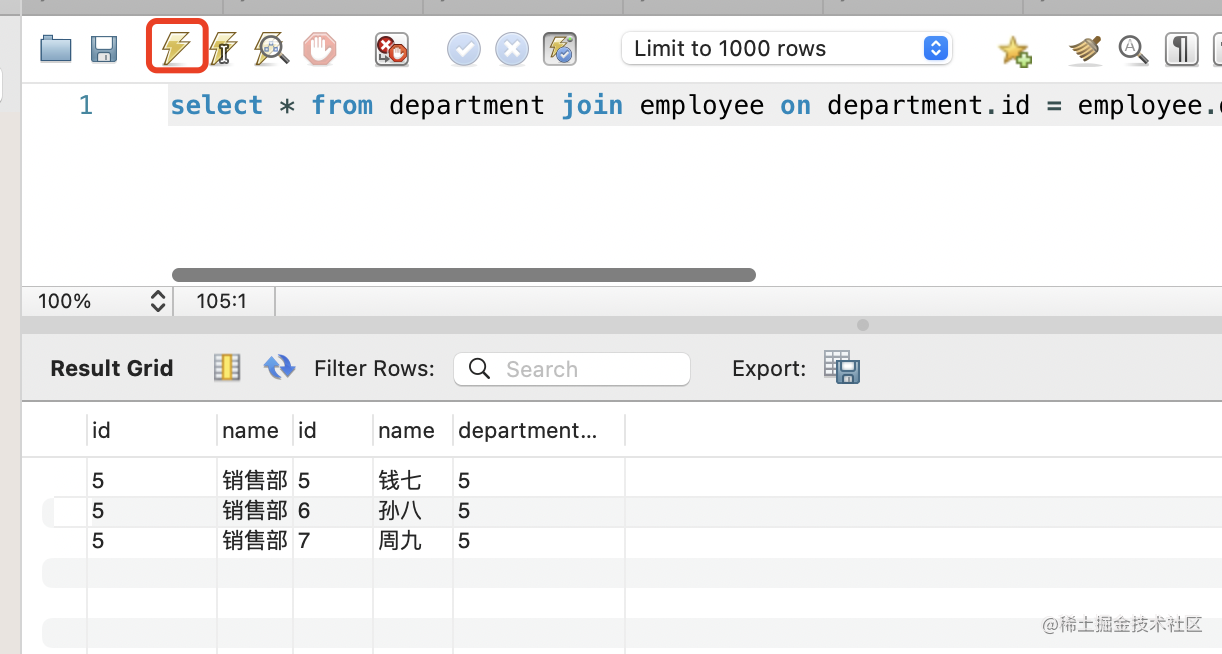Stop the running query
1222x654 pixels.
tap(320, 48)
